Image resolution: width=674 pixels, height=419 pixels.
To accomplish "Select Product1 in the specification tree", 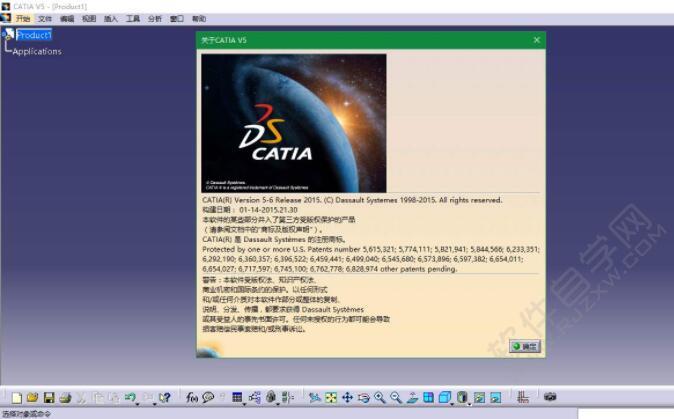I will coord(34,35).
